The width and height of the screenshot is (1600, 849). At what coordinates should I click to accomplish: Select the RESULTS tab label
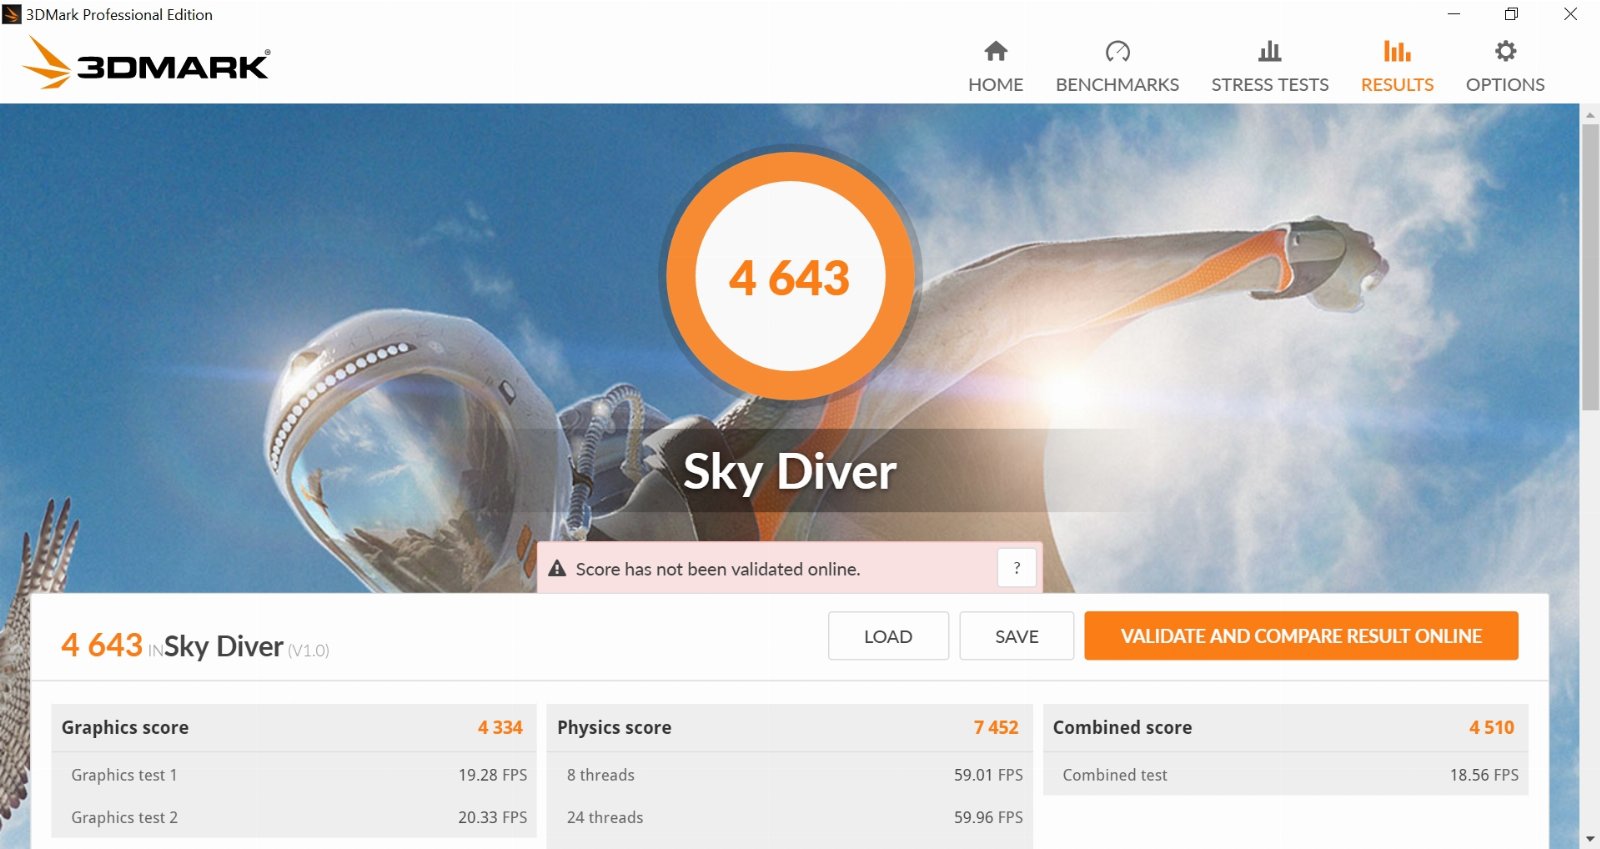point(1397,85)
